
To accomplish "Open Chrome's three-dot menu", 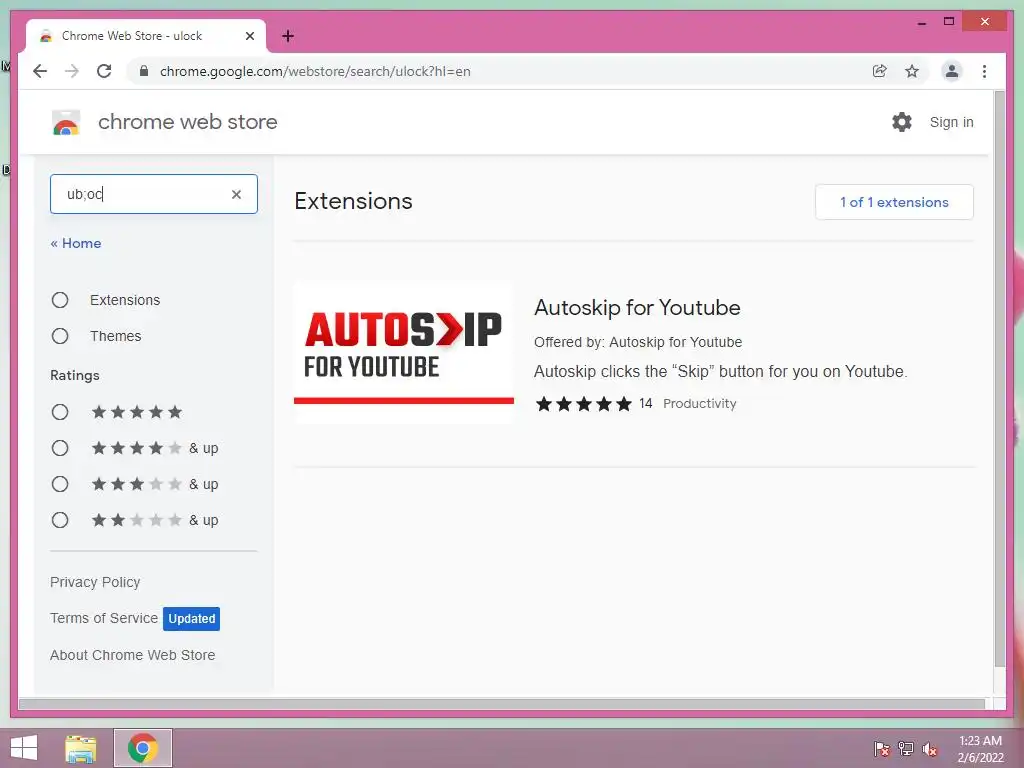I will coord(984,71).
